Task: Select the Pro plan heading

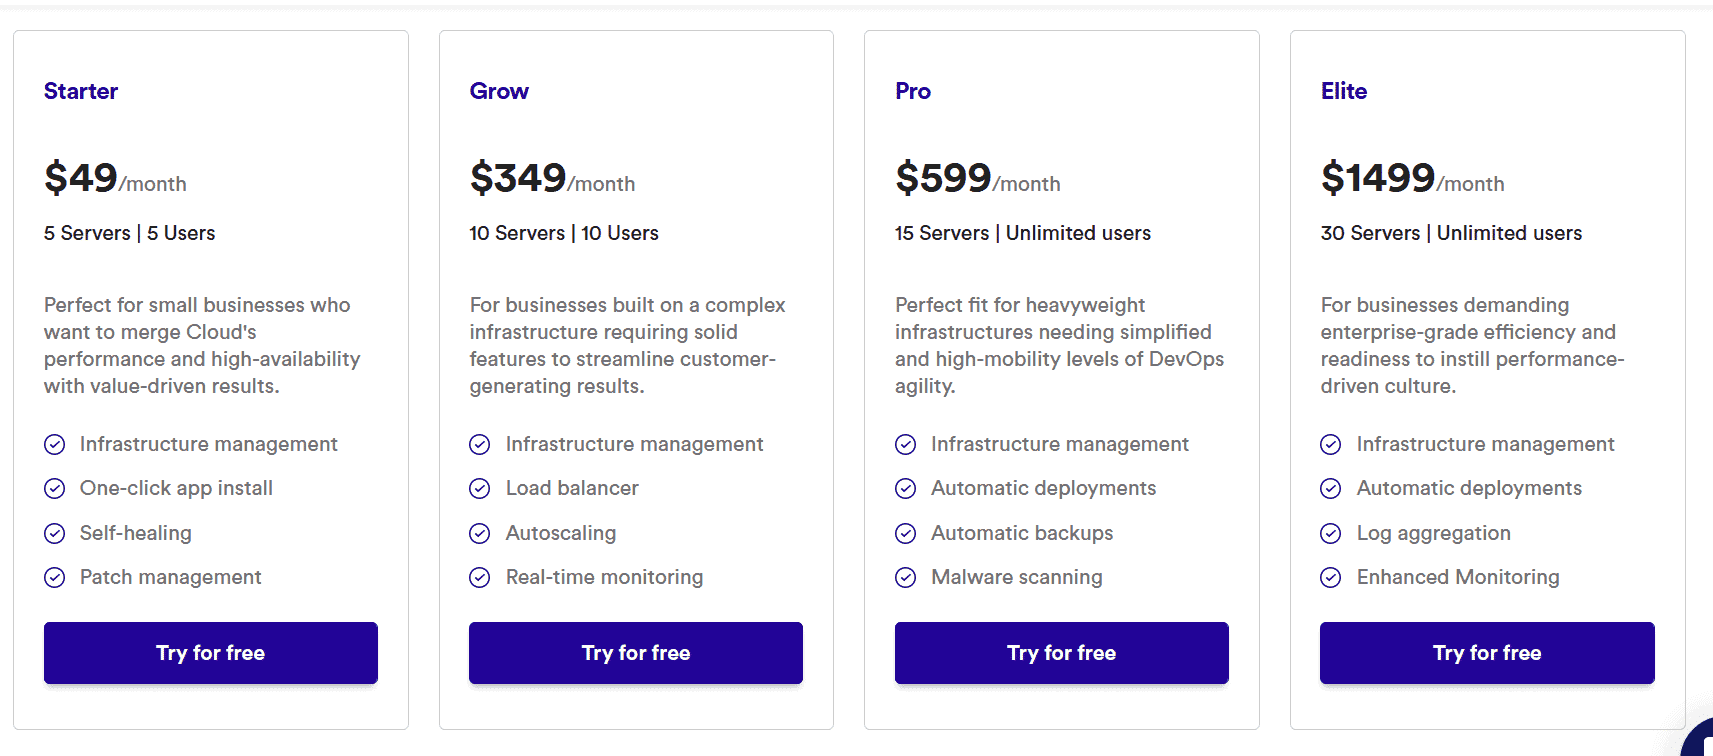Action: point(913,91)
